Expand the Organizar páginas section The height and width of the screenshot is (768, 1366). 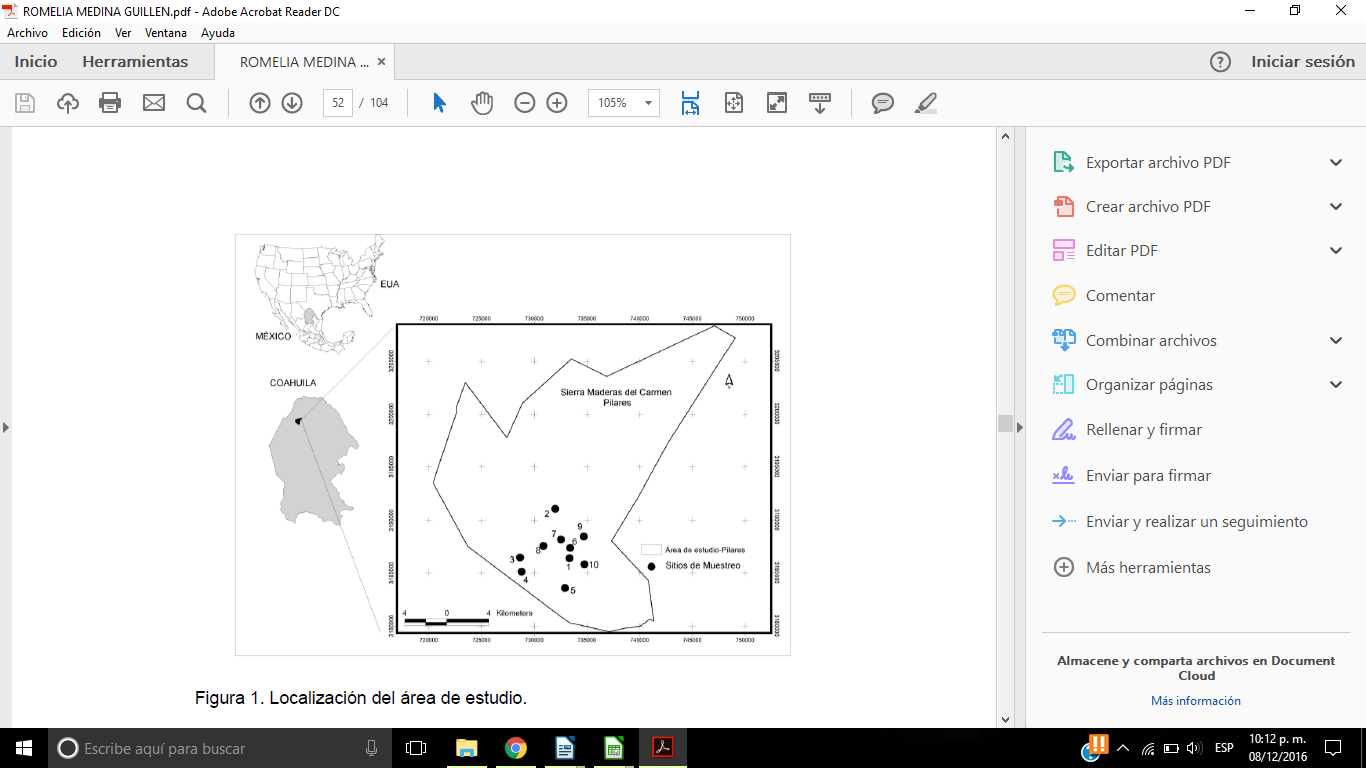(1336, 385)
